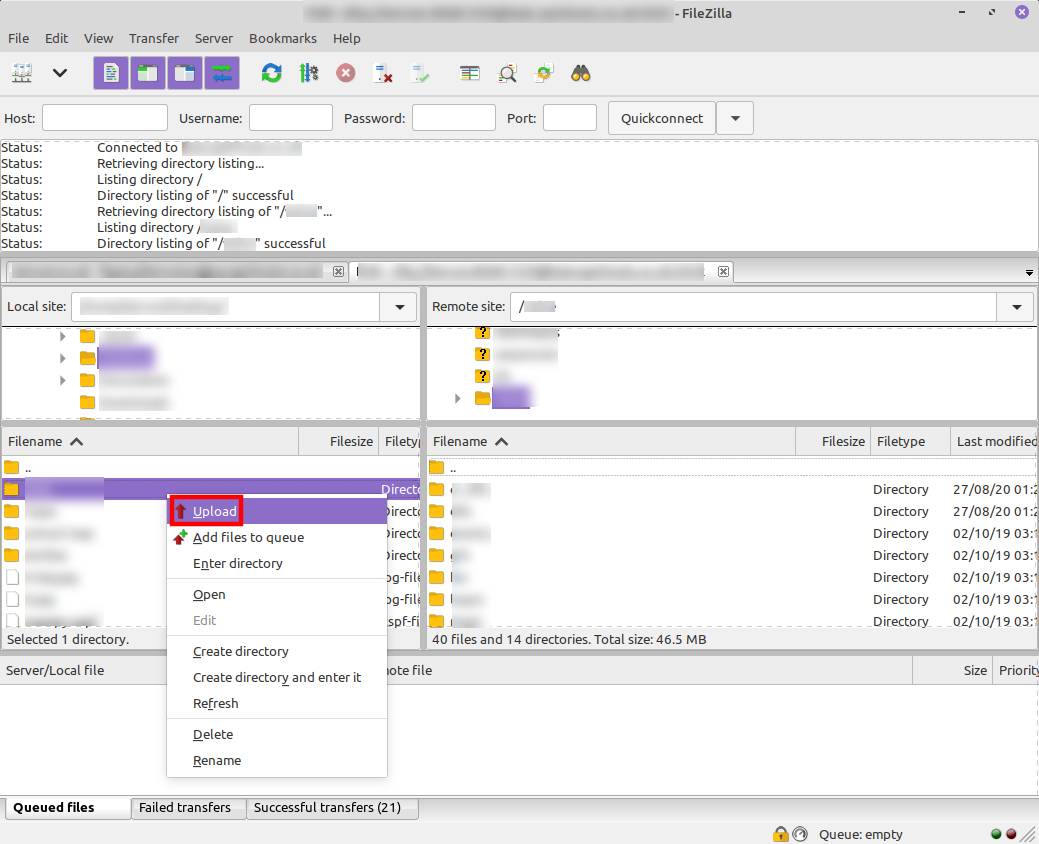This screenshot has width=1039, height=844.
Task: Sort remote files by Filetype column
Action: [x=910, y=441]
